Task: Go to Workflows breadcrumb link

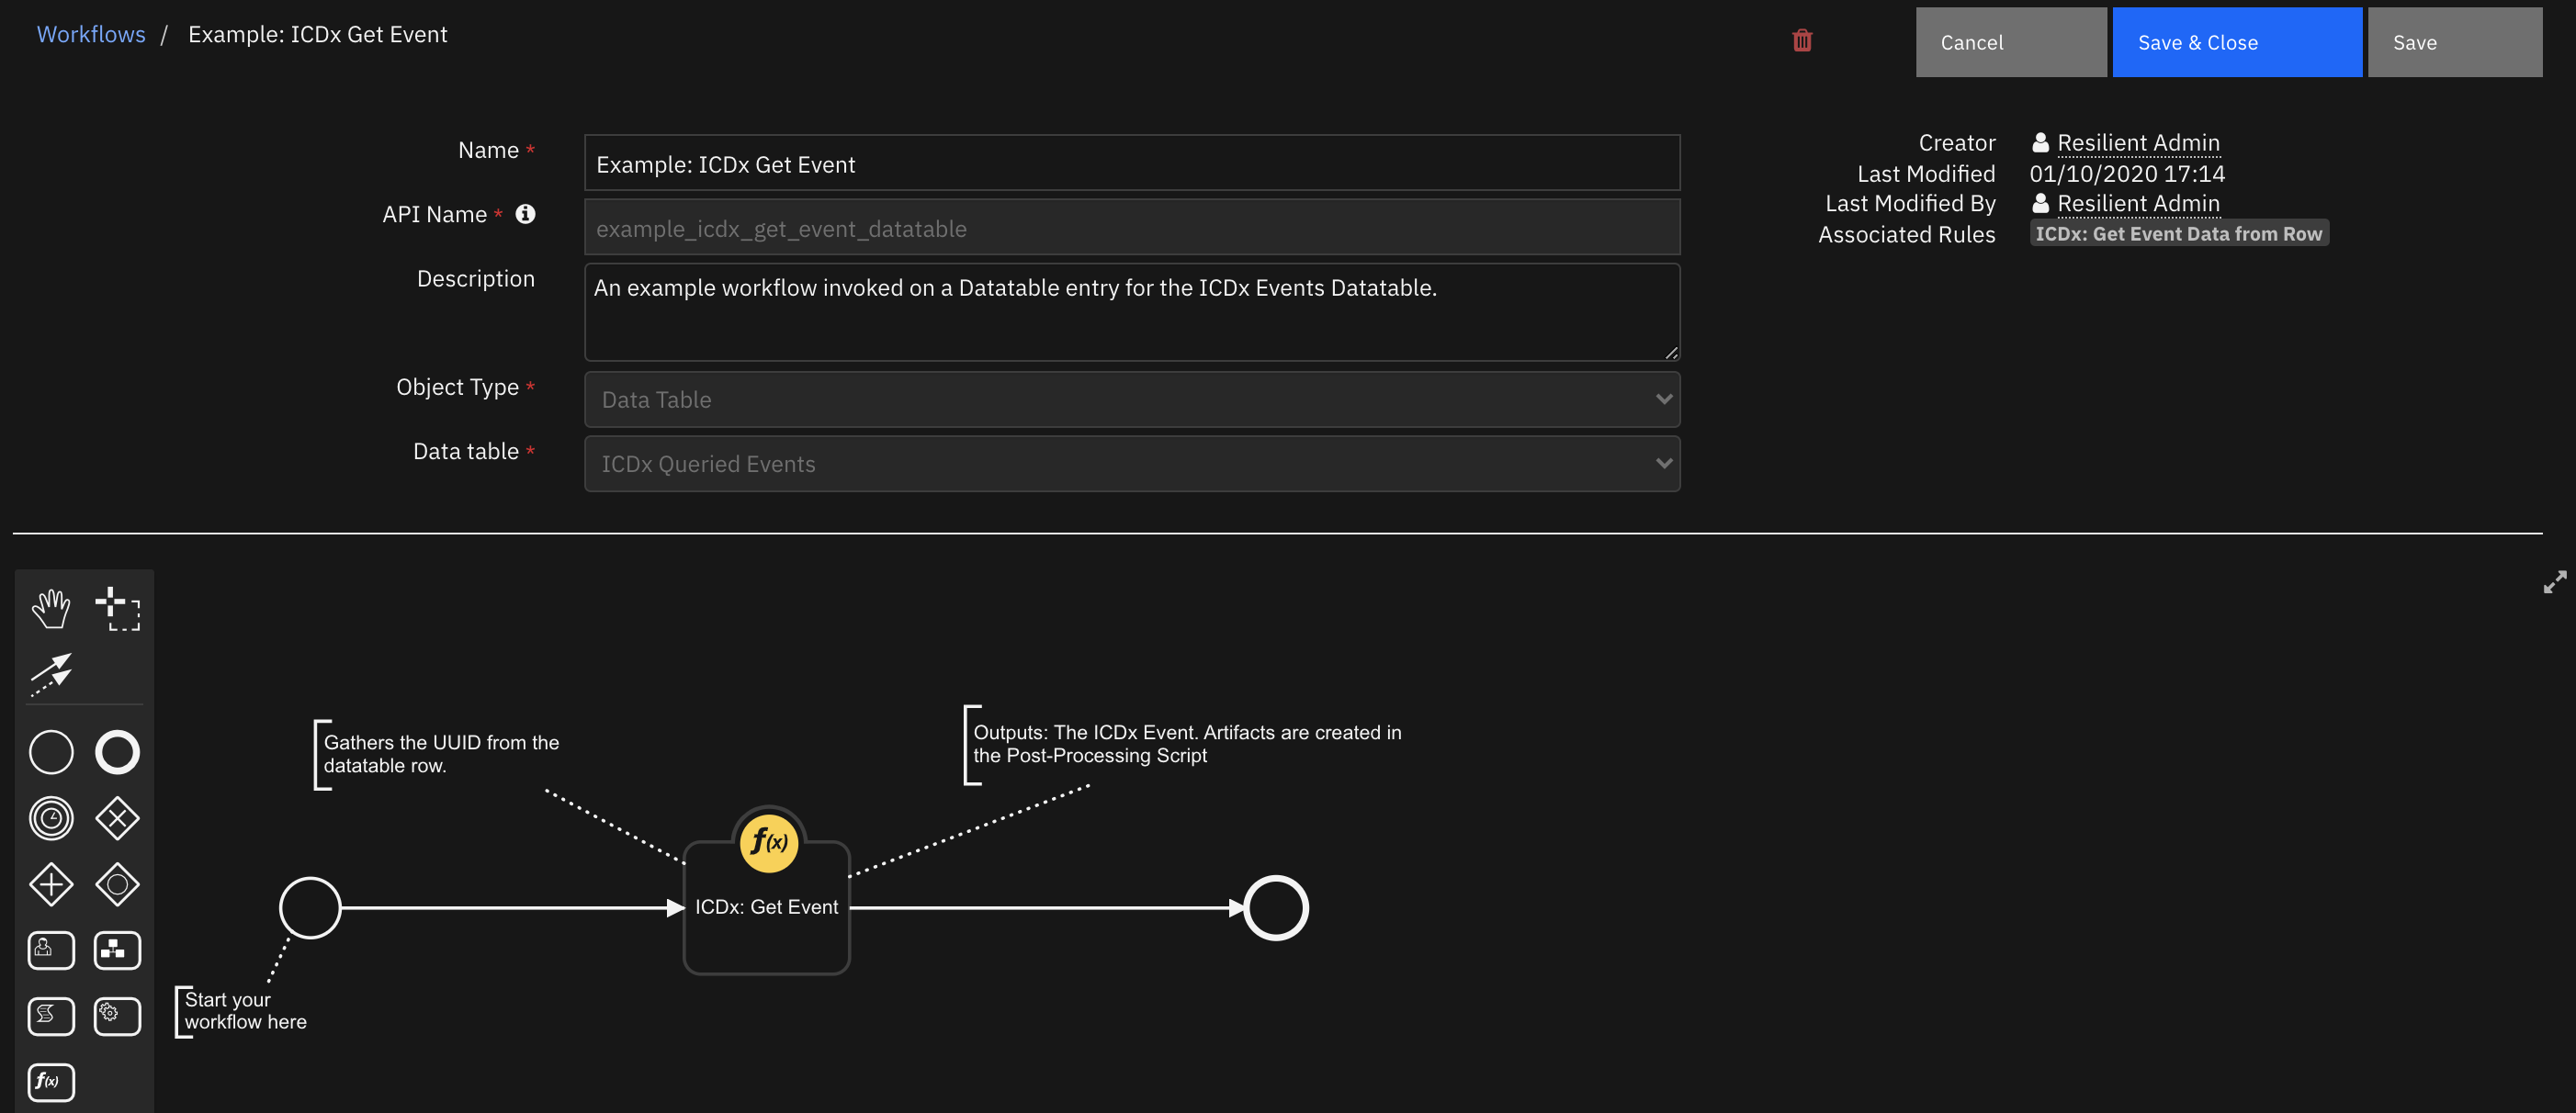Action: [x=91, y=34]
